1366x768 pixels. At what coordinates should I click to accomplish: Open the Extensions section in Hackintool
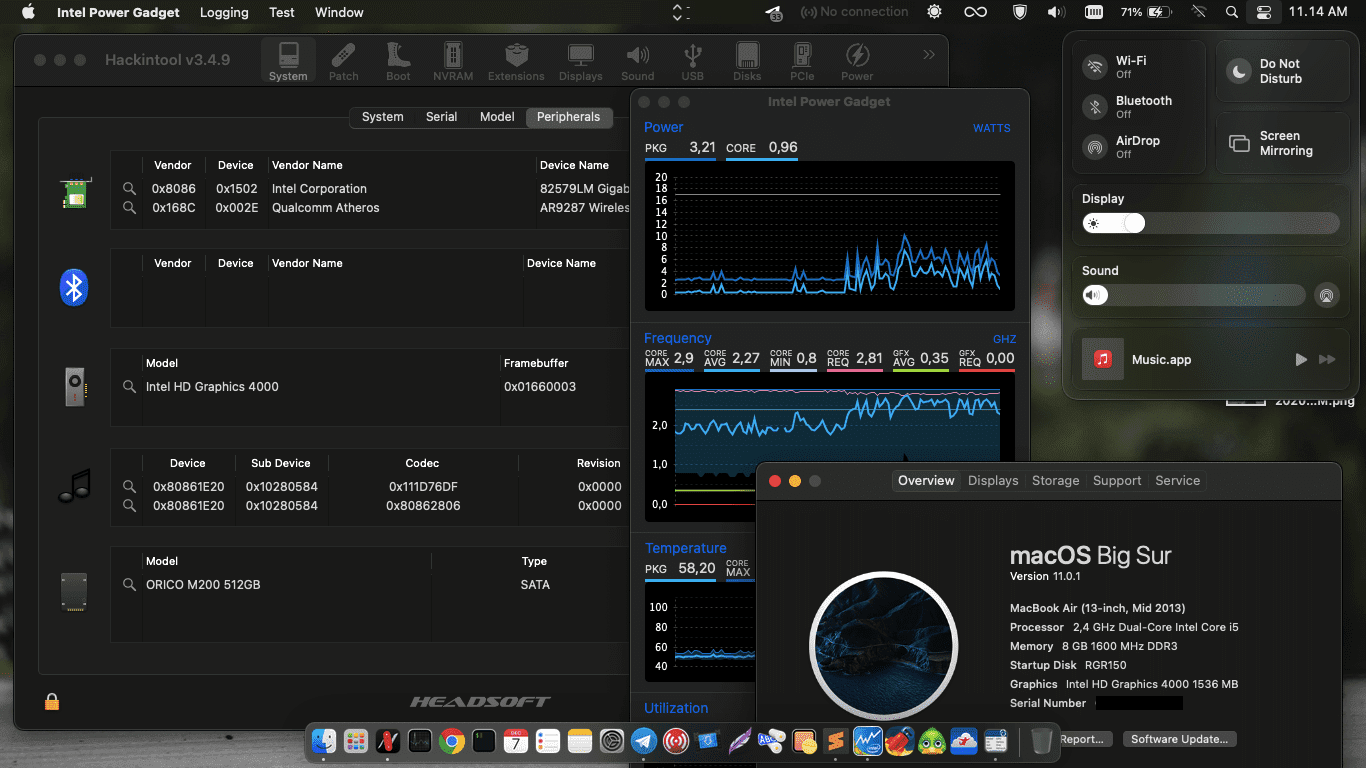[516, 61]
